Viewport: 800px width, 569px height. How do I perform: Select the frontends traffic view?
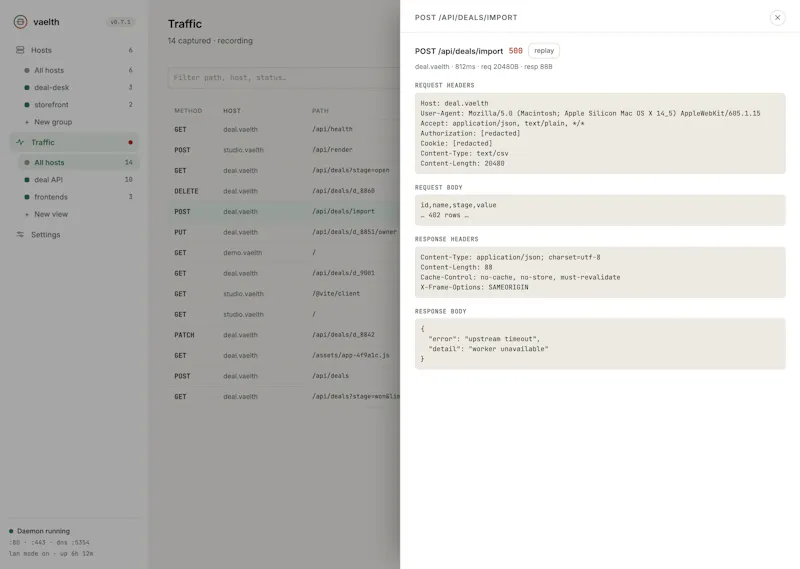point(79,197)
